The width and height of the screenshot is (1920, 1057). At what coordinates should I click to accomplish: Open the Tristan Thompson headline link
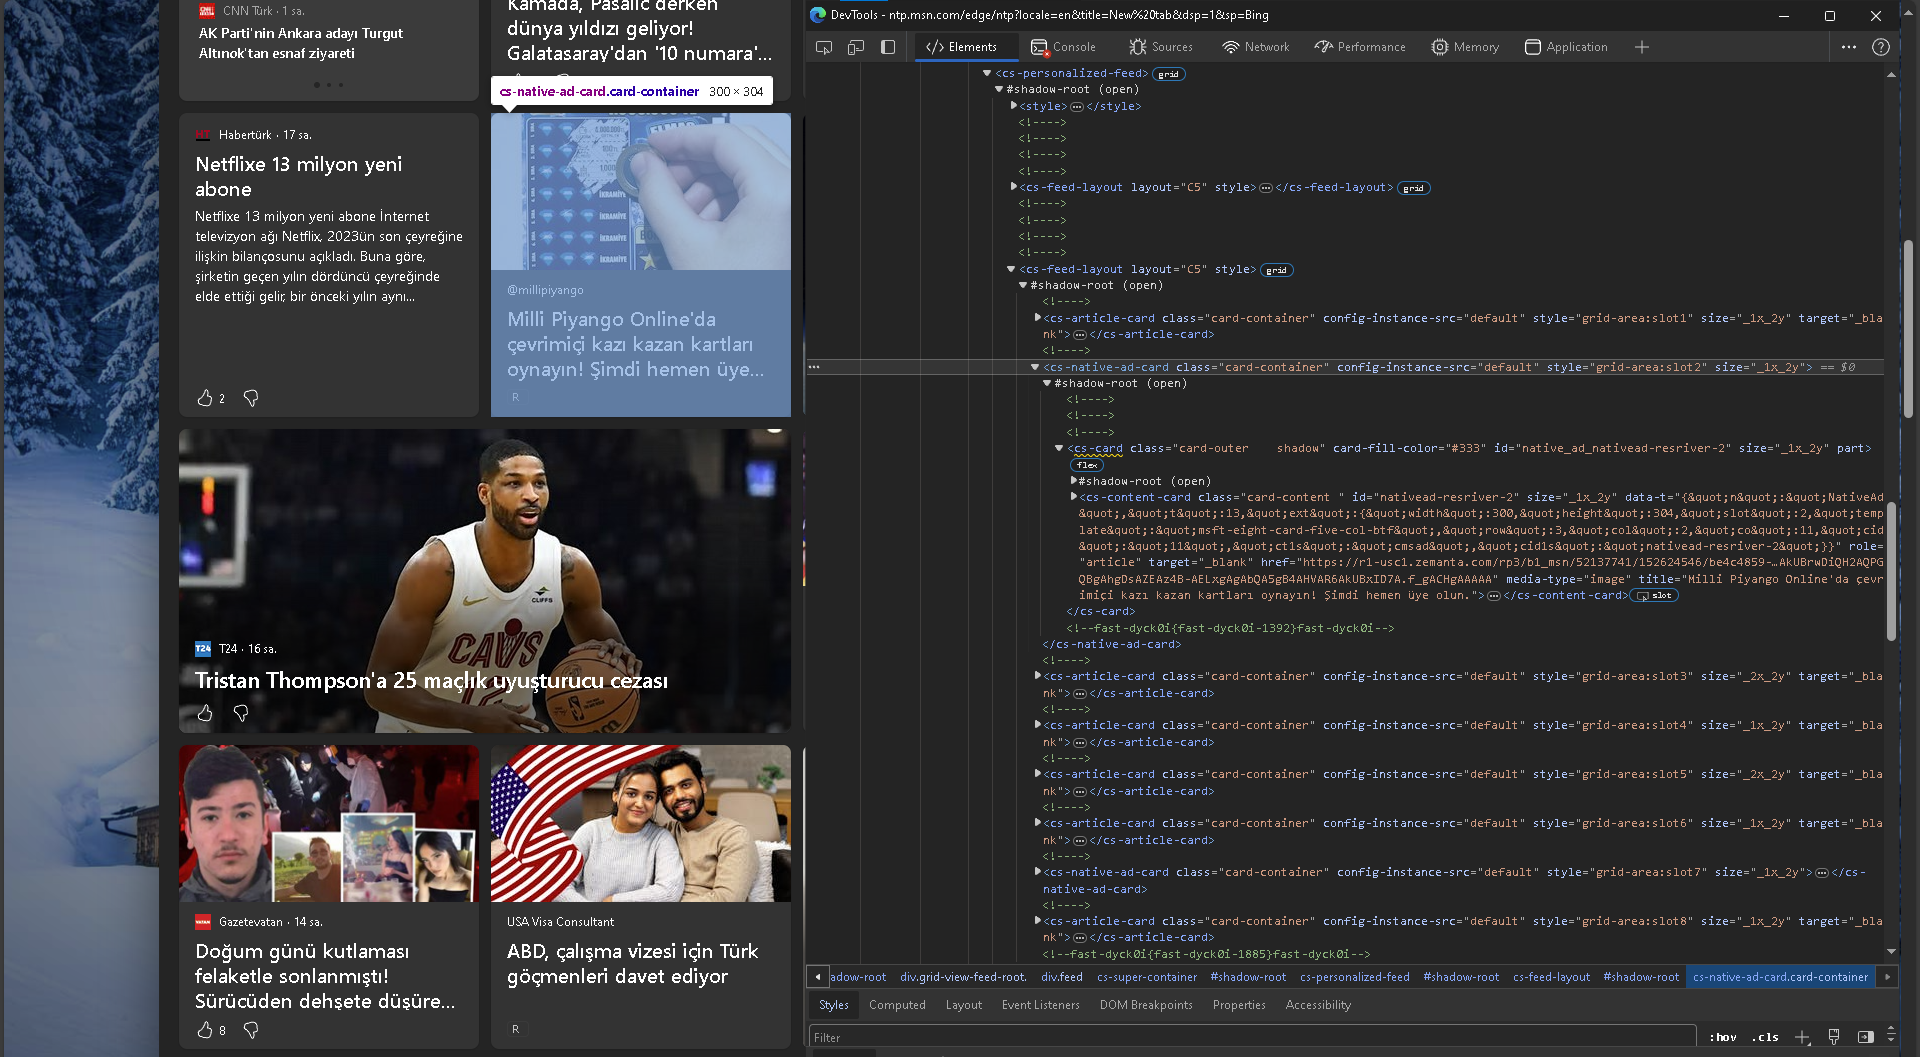(x=431, y=681)
